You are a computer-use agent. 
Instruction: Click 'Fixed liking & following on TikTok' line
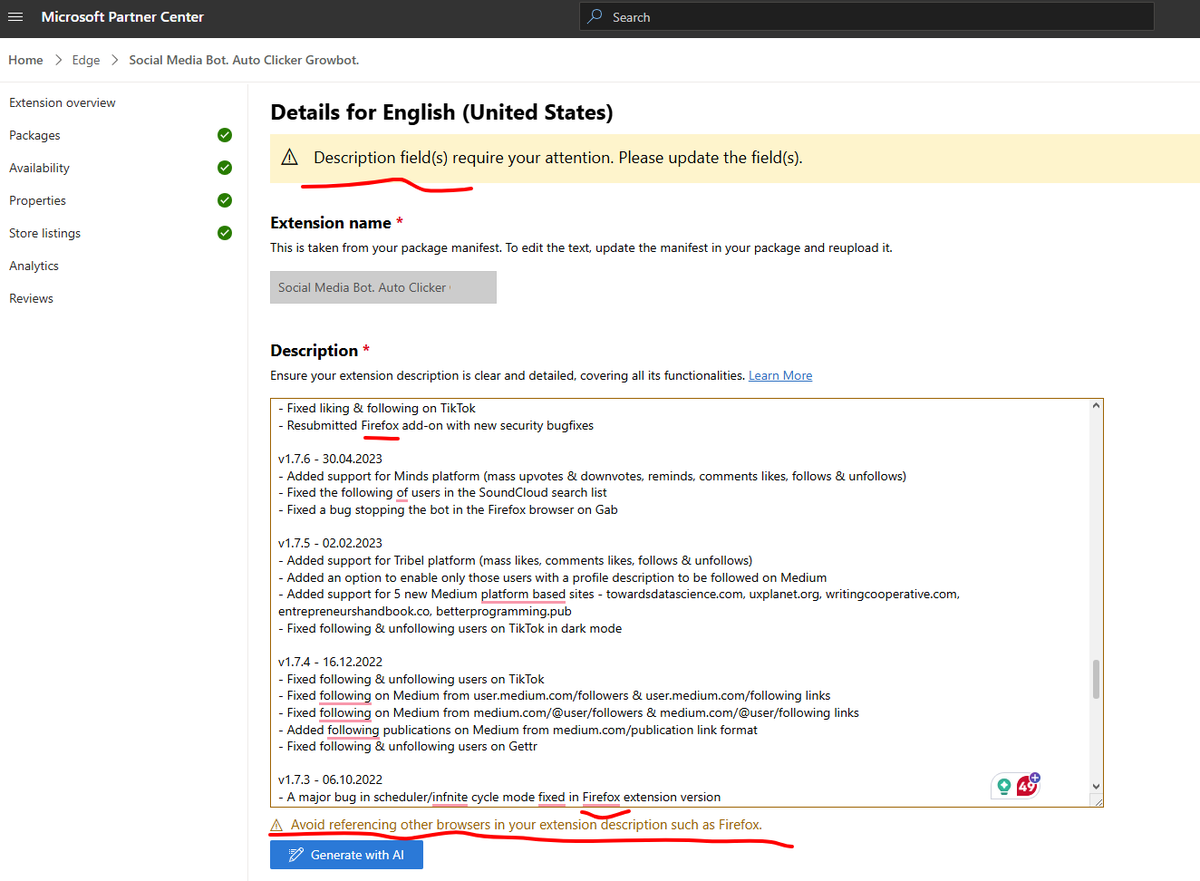pos(377,408)
